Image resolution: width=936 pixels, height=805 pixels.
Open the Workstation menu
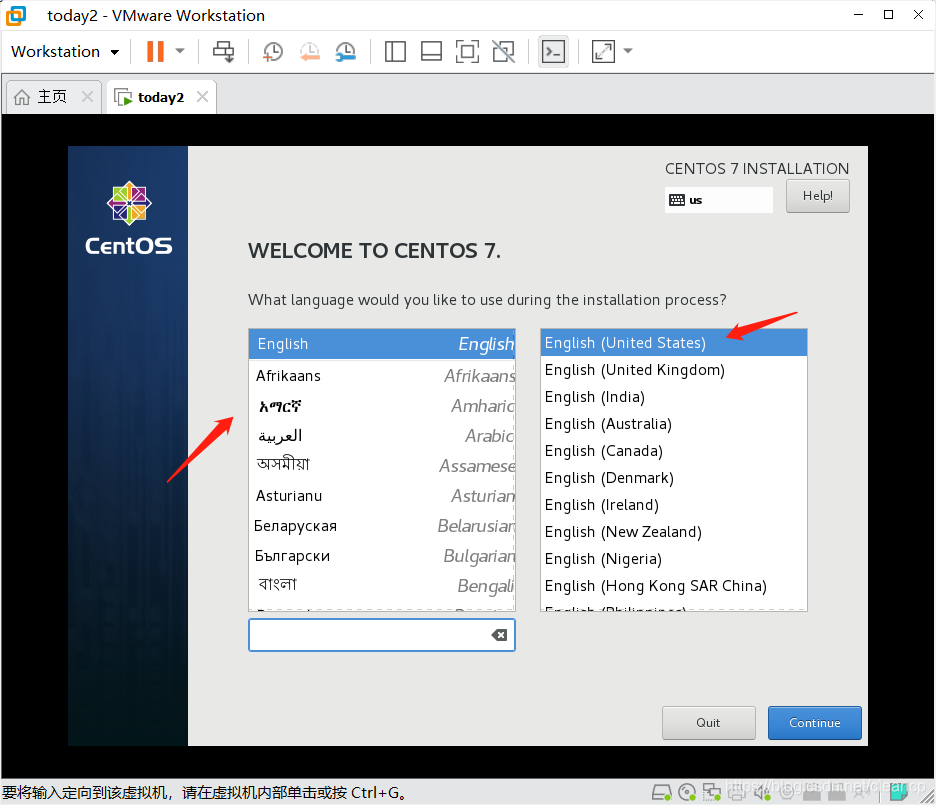[65, 52]
